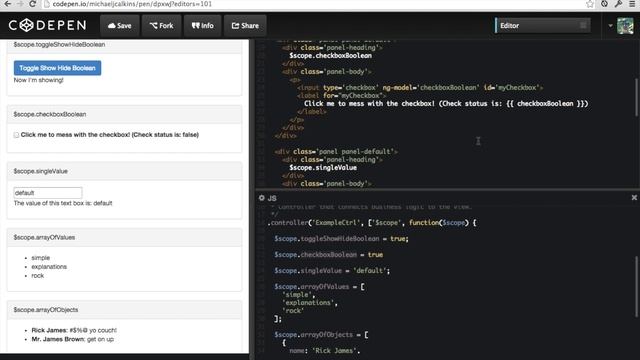
Task: Bookmark the page with the star
Action: [590, 4]
